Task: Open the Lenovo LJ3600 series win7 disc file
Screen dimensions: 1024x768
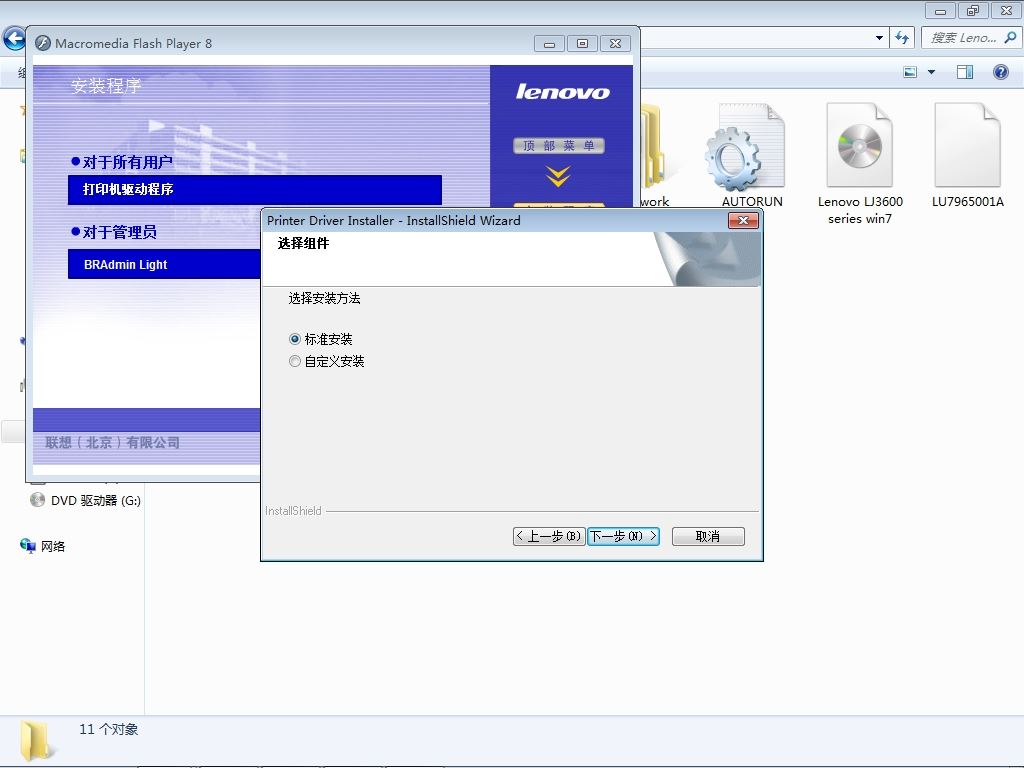Action: point(860,165)
